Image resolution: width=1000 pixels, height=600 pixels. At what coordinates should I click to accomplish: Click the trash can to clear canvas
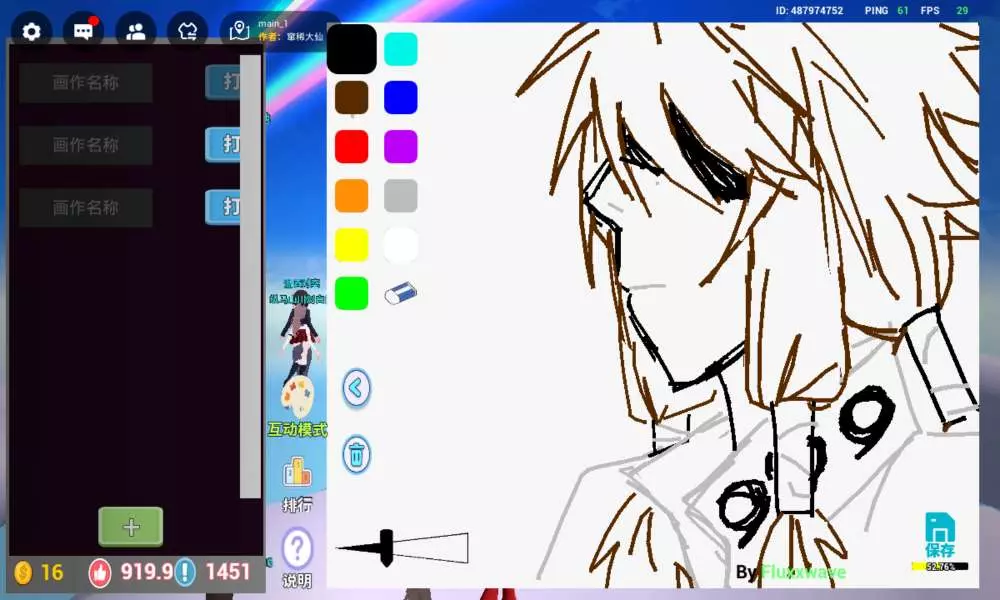click(357, 455)
